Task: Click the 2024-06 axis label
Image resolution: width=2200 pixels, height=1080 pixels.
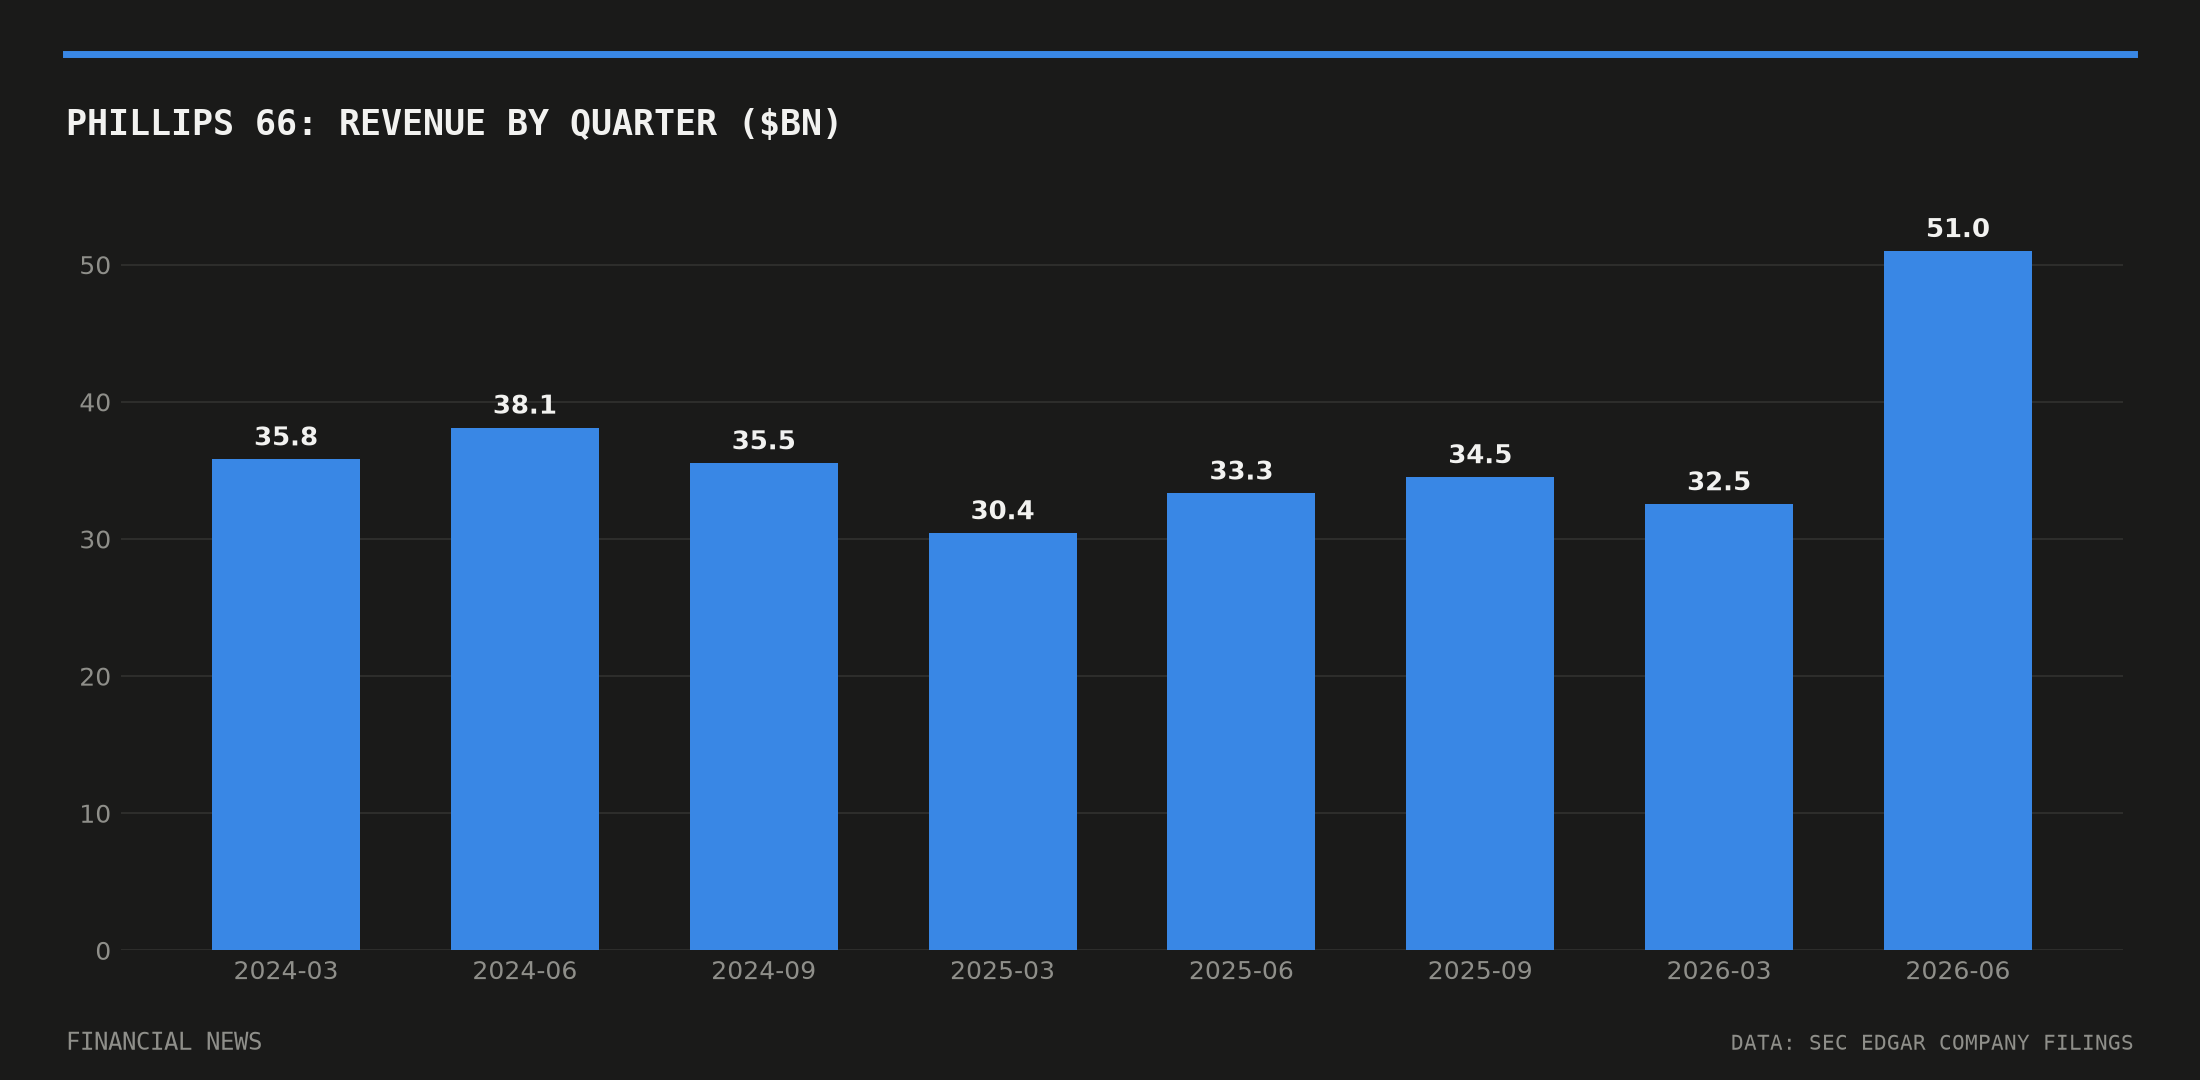Action: click(x=525, y=971)
